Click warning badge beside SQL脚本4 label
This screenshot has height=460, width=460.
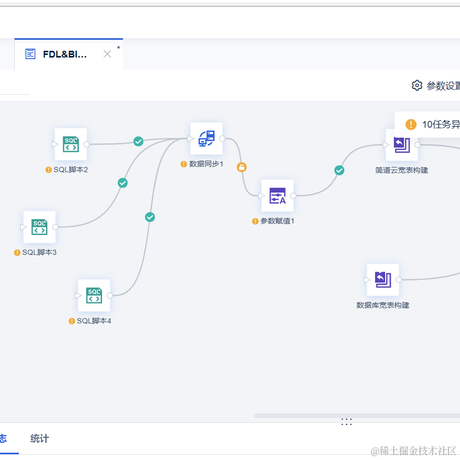[72, 321]
